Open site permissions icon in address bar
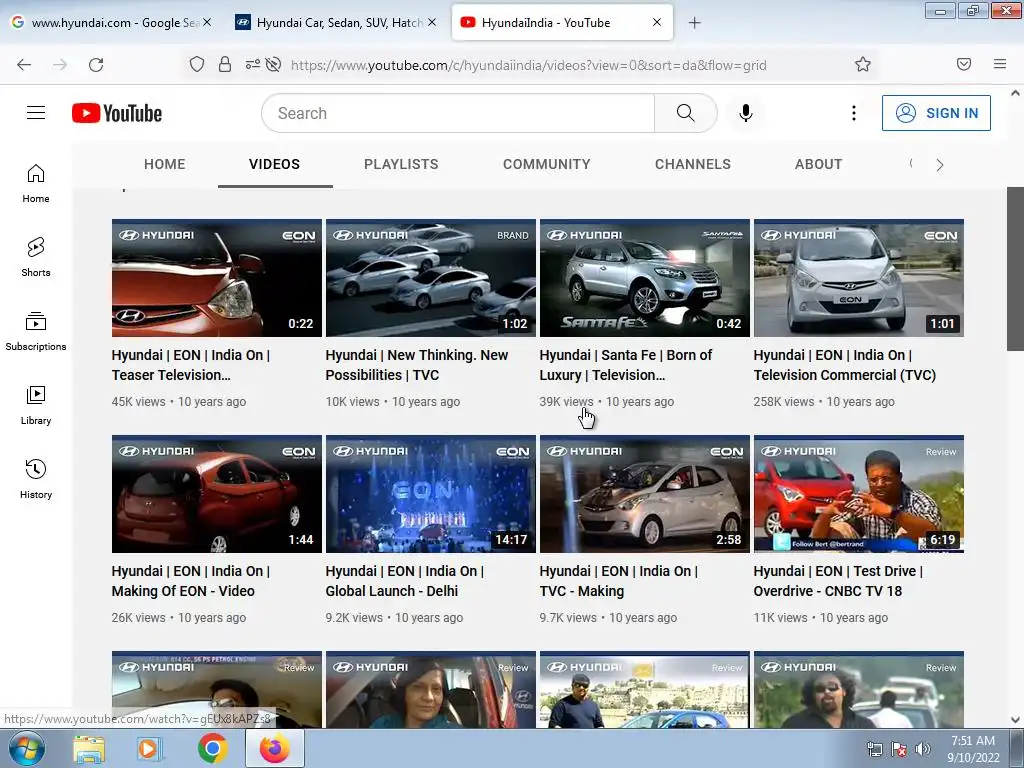1024x768 pixels. [x=253, y=64]
